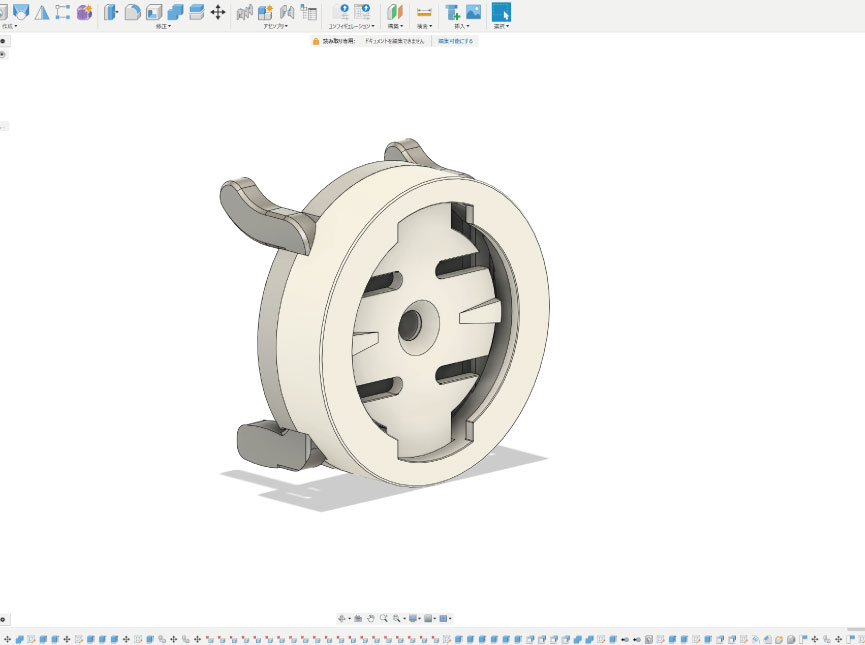Click the first feature in the timeline
This screenshot has height=645, width=865.
8,638
